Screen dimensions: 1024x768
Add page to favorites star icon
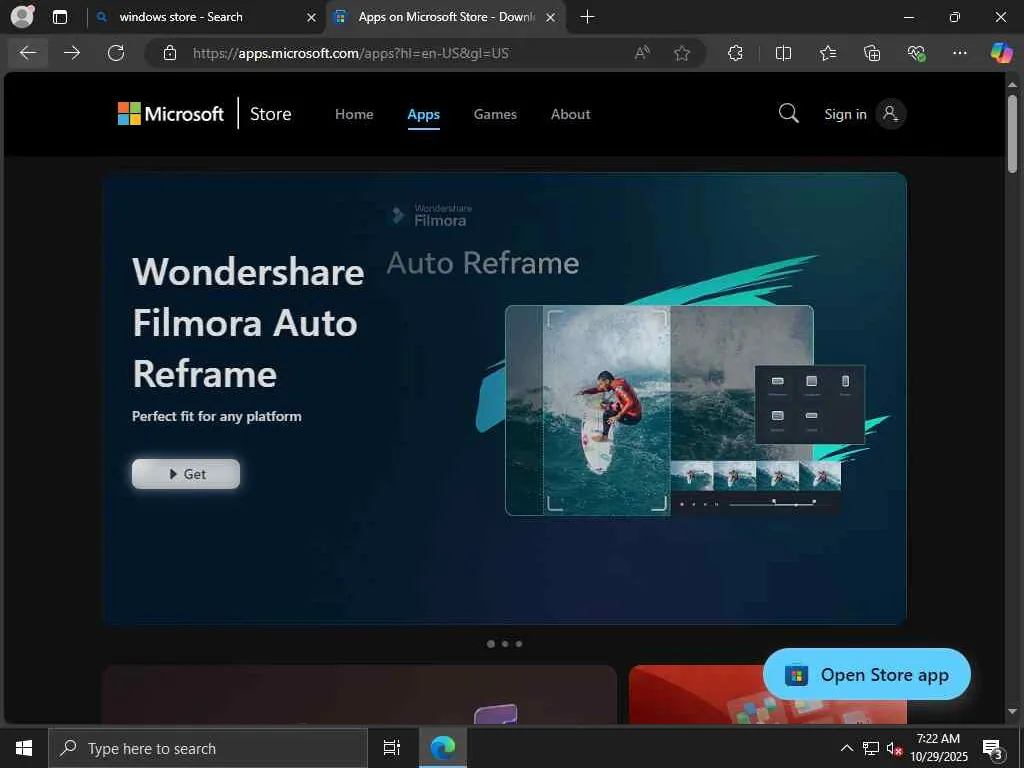[682, 53]
